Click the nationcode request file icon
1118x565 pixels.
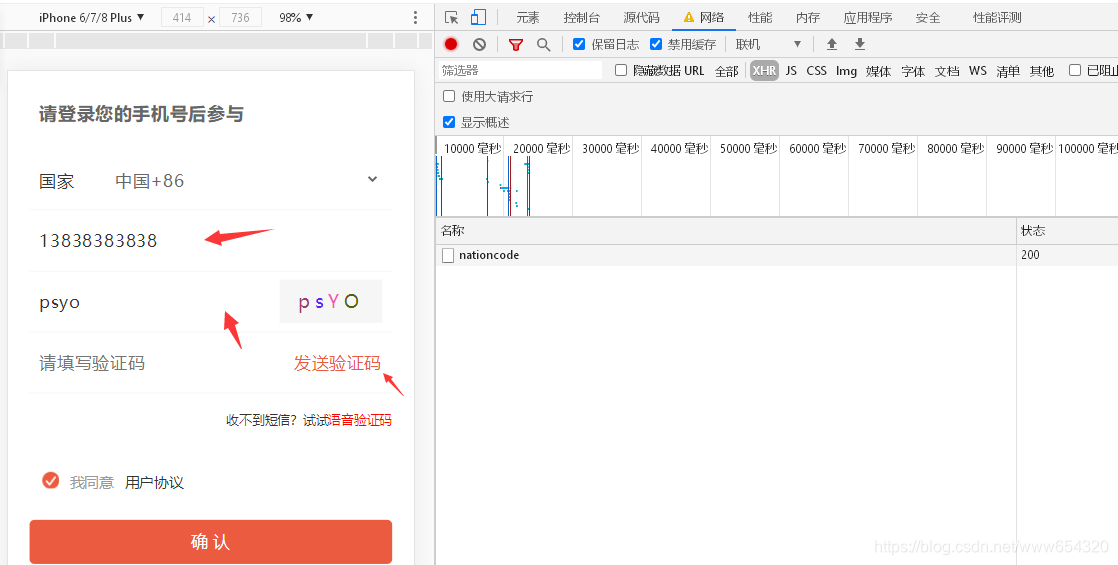pos(448,255)
